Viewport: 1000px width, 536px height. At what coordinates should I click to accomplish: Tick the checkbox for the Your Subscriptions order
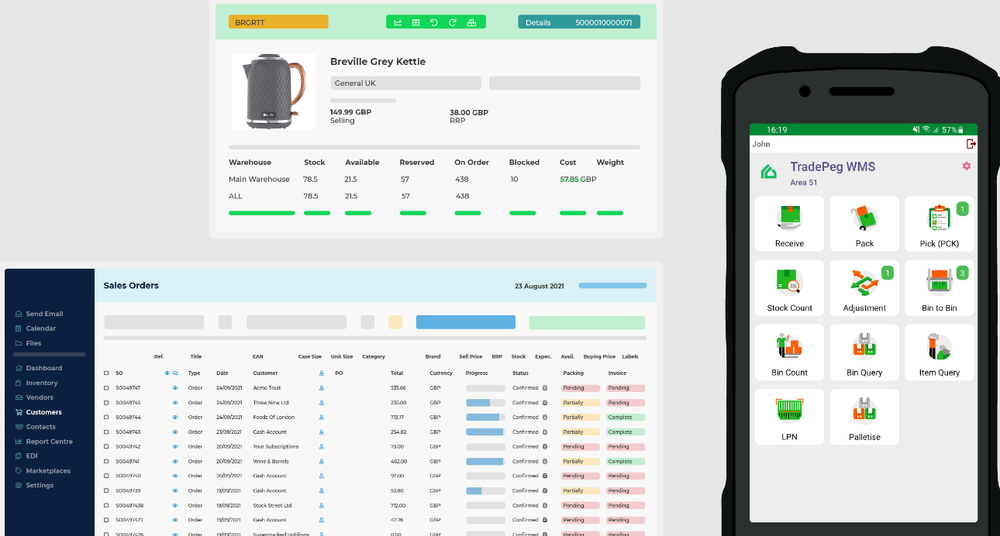(107, 447)
